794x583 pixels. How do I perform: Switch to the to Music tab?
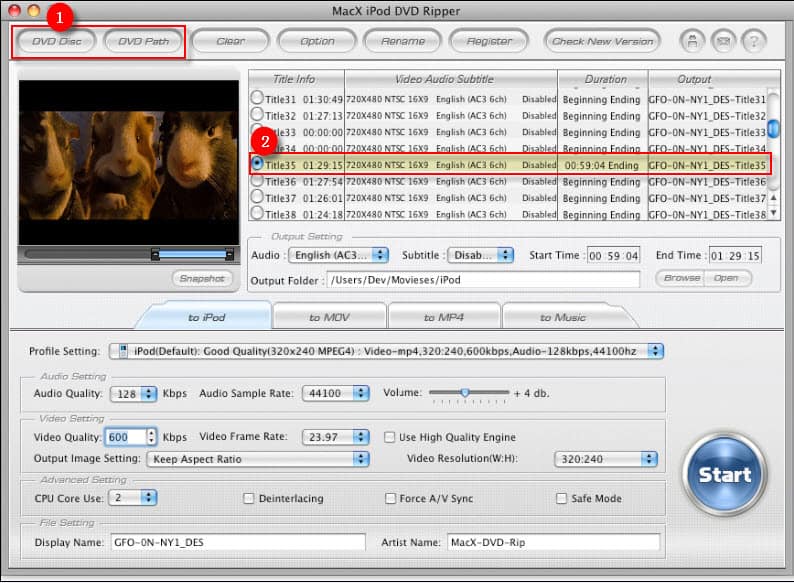pos(563,317)
